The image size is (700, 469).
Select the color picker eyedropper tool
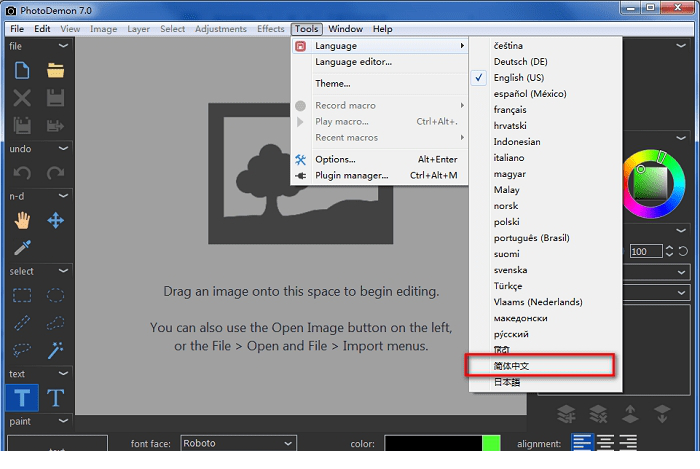point(22,248)
